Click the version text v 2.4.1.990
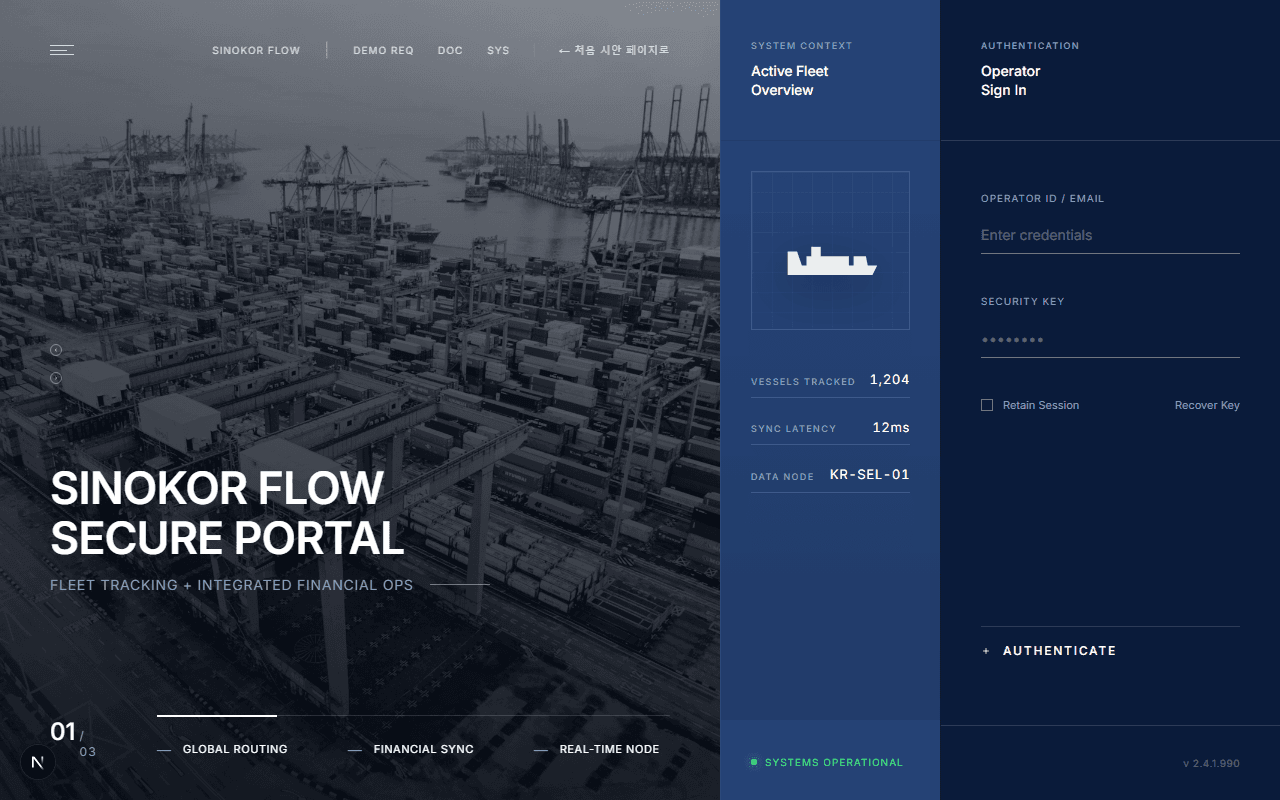1280x800 pixels. click(1211, 763)
